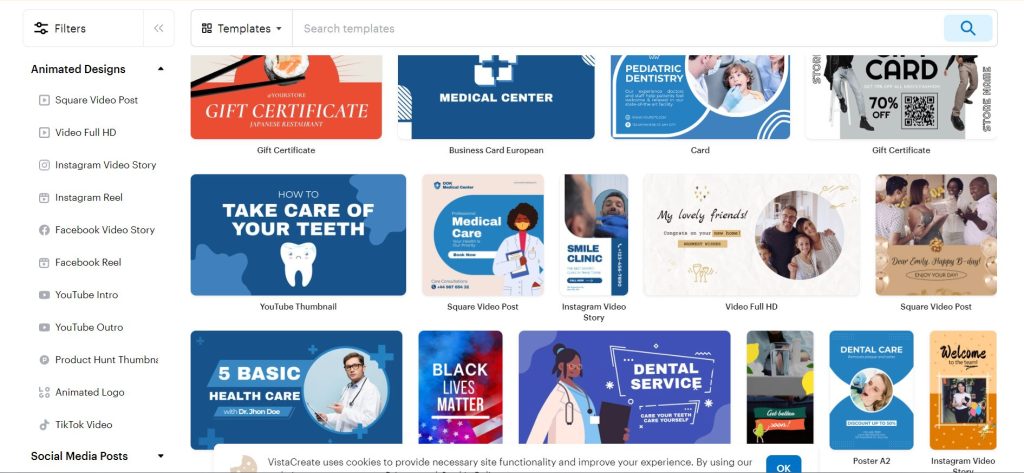Collapse sidebar with double chevron icon
The height and width of the screenshot is (473, 1024).
click(159, 28)
